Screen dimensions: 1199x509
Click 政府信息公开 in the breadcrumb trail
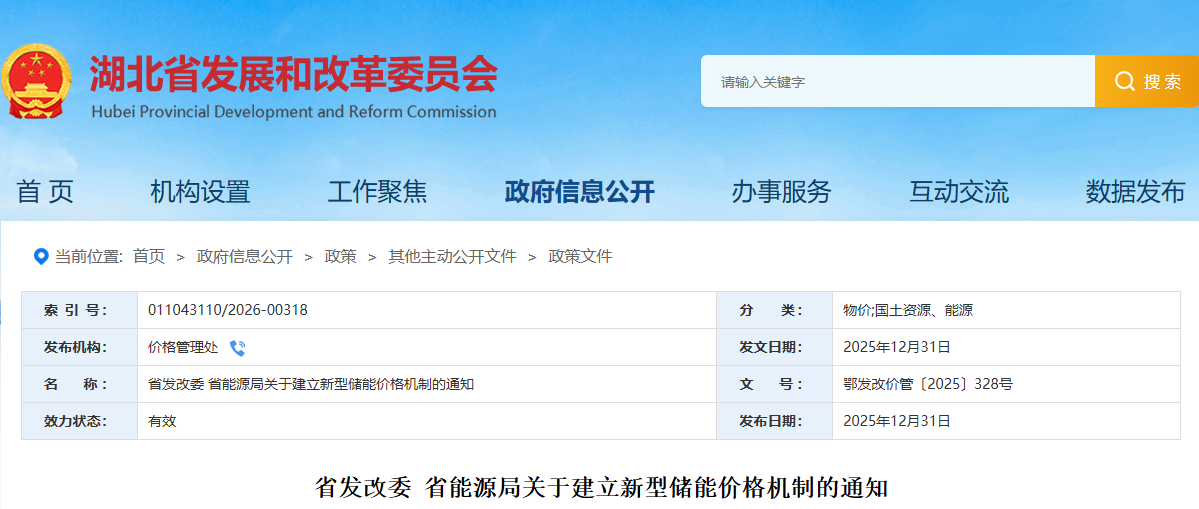[x=245, y=257]
